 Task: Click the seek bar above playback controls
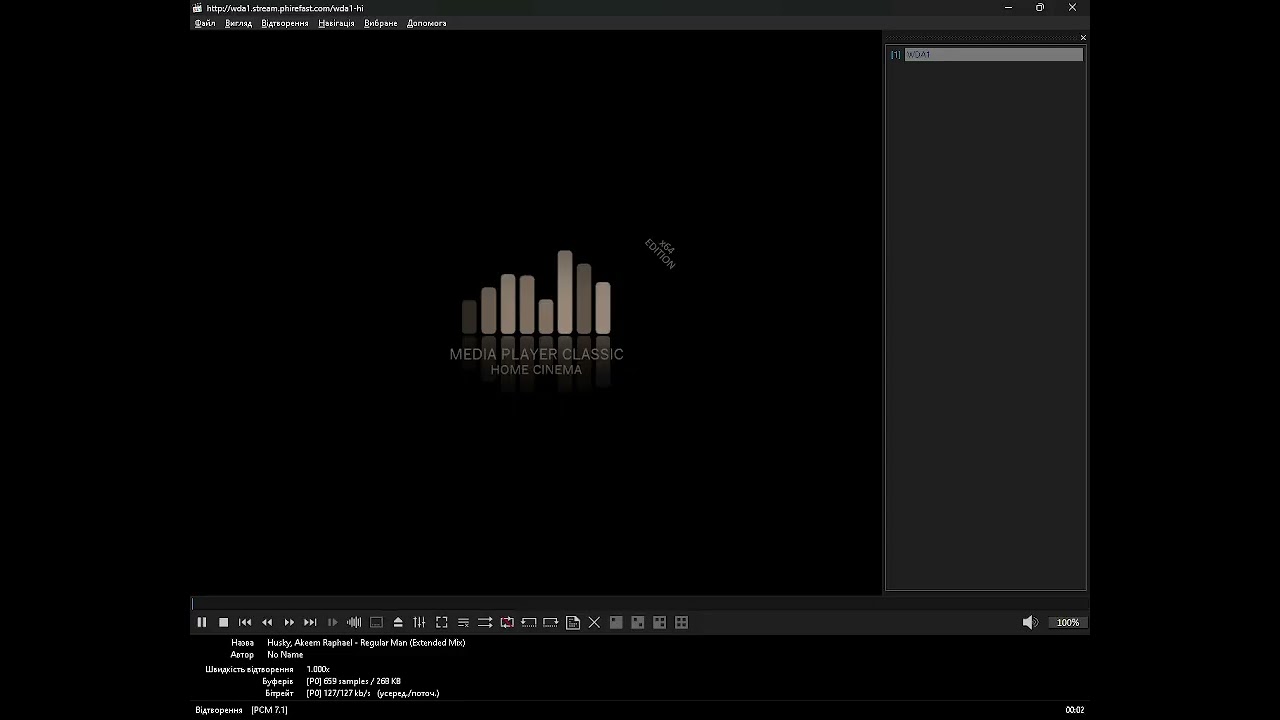click(x=640, y=603)
